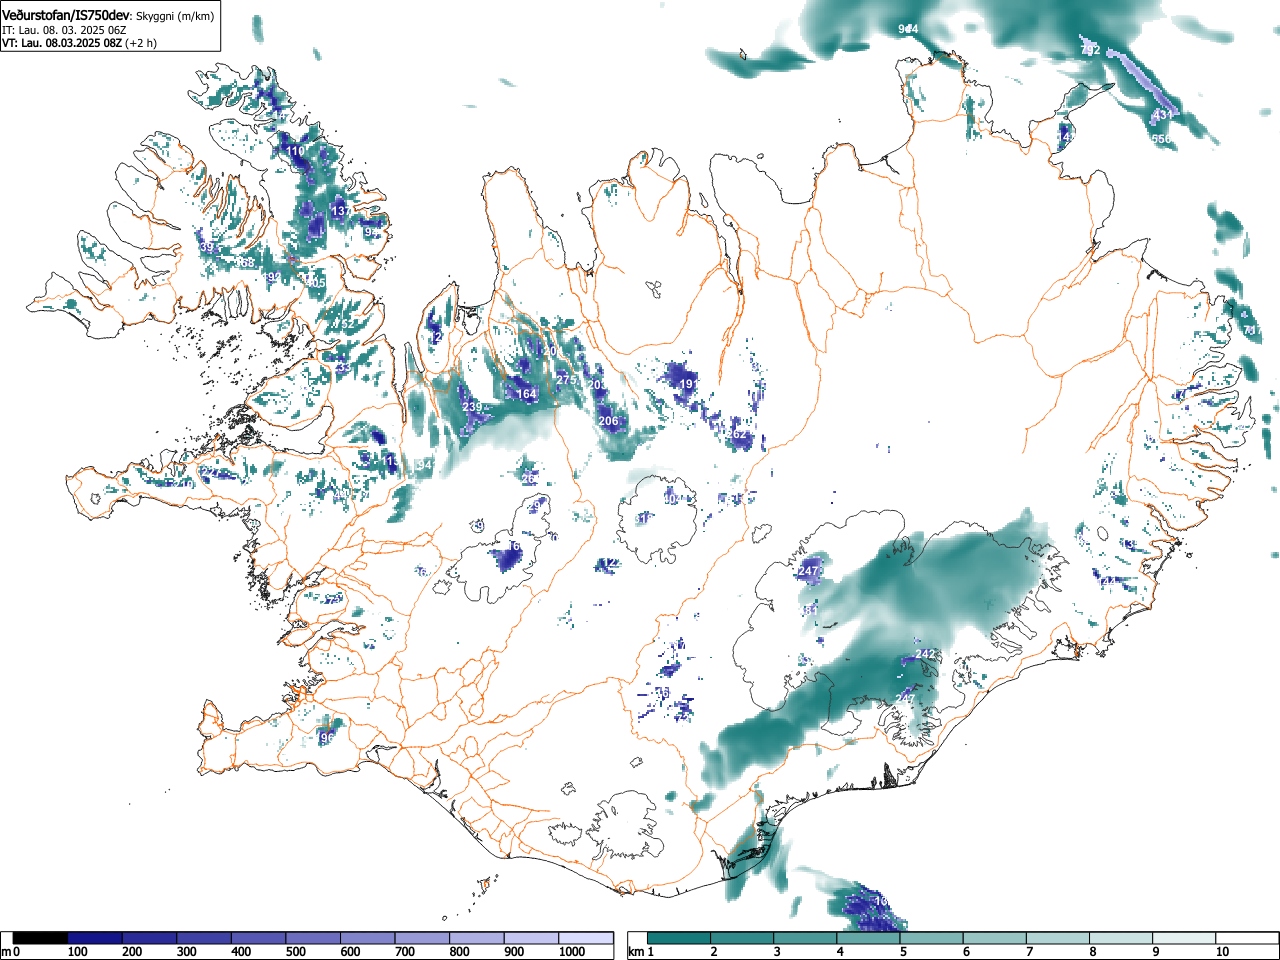Image resolution: width=1280 pixels, height=960 pixels.
Task: Click the 96 value near Reykjanes
Action: (x=327, y=738)
